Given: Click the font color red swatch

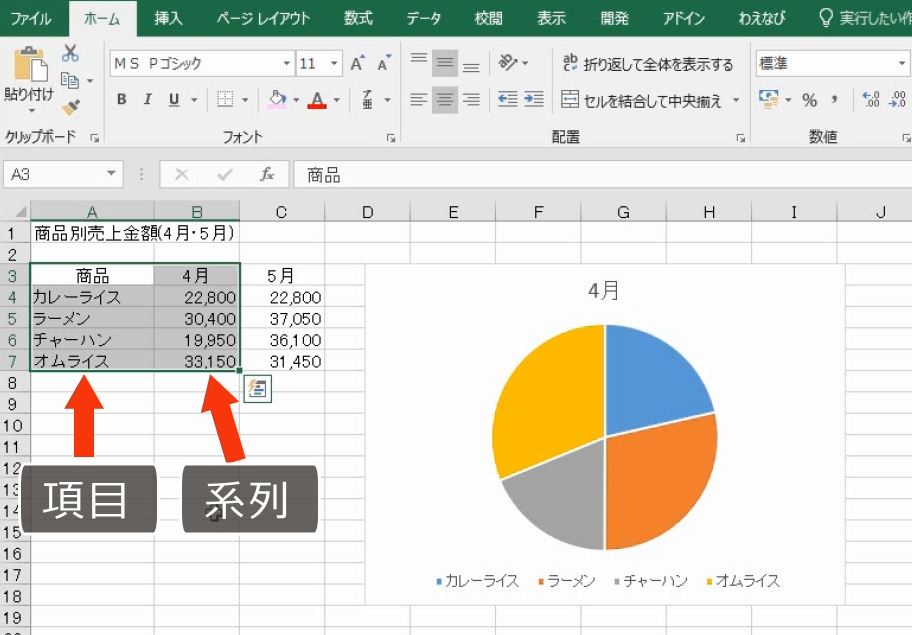Looking at the screenshot, I should tap(318, 103).
